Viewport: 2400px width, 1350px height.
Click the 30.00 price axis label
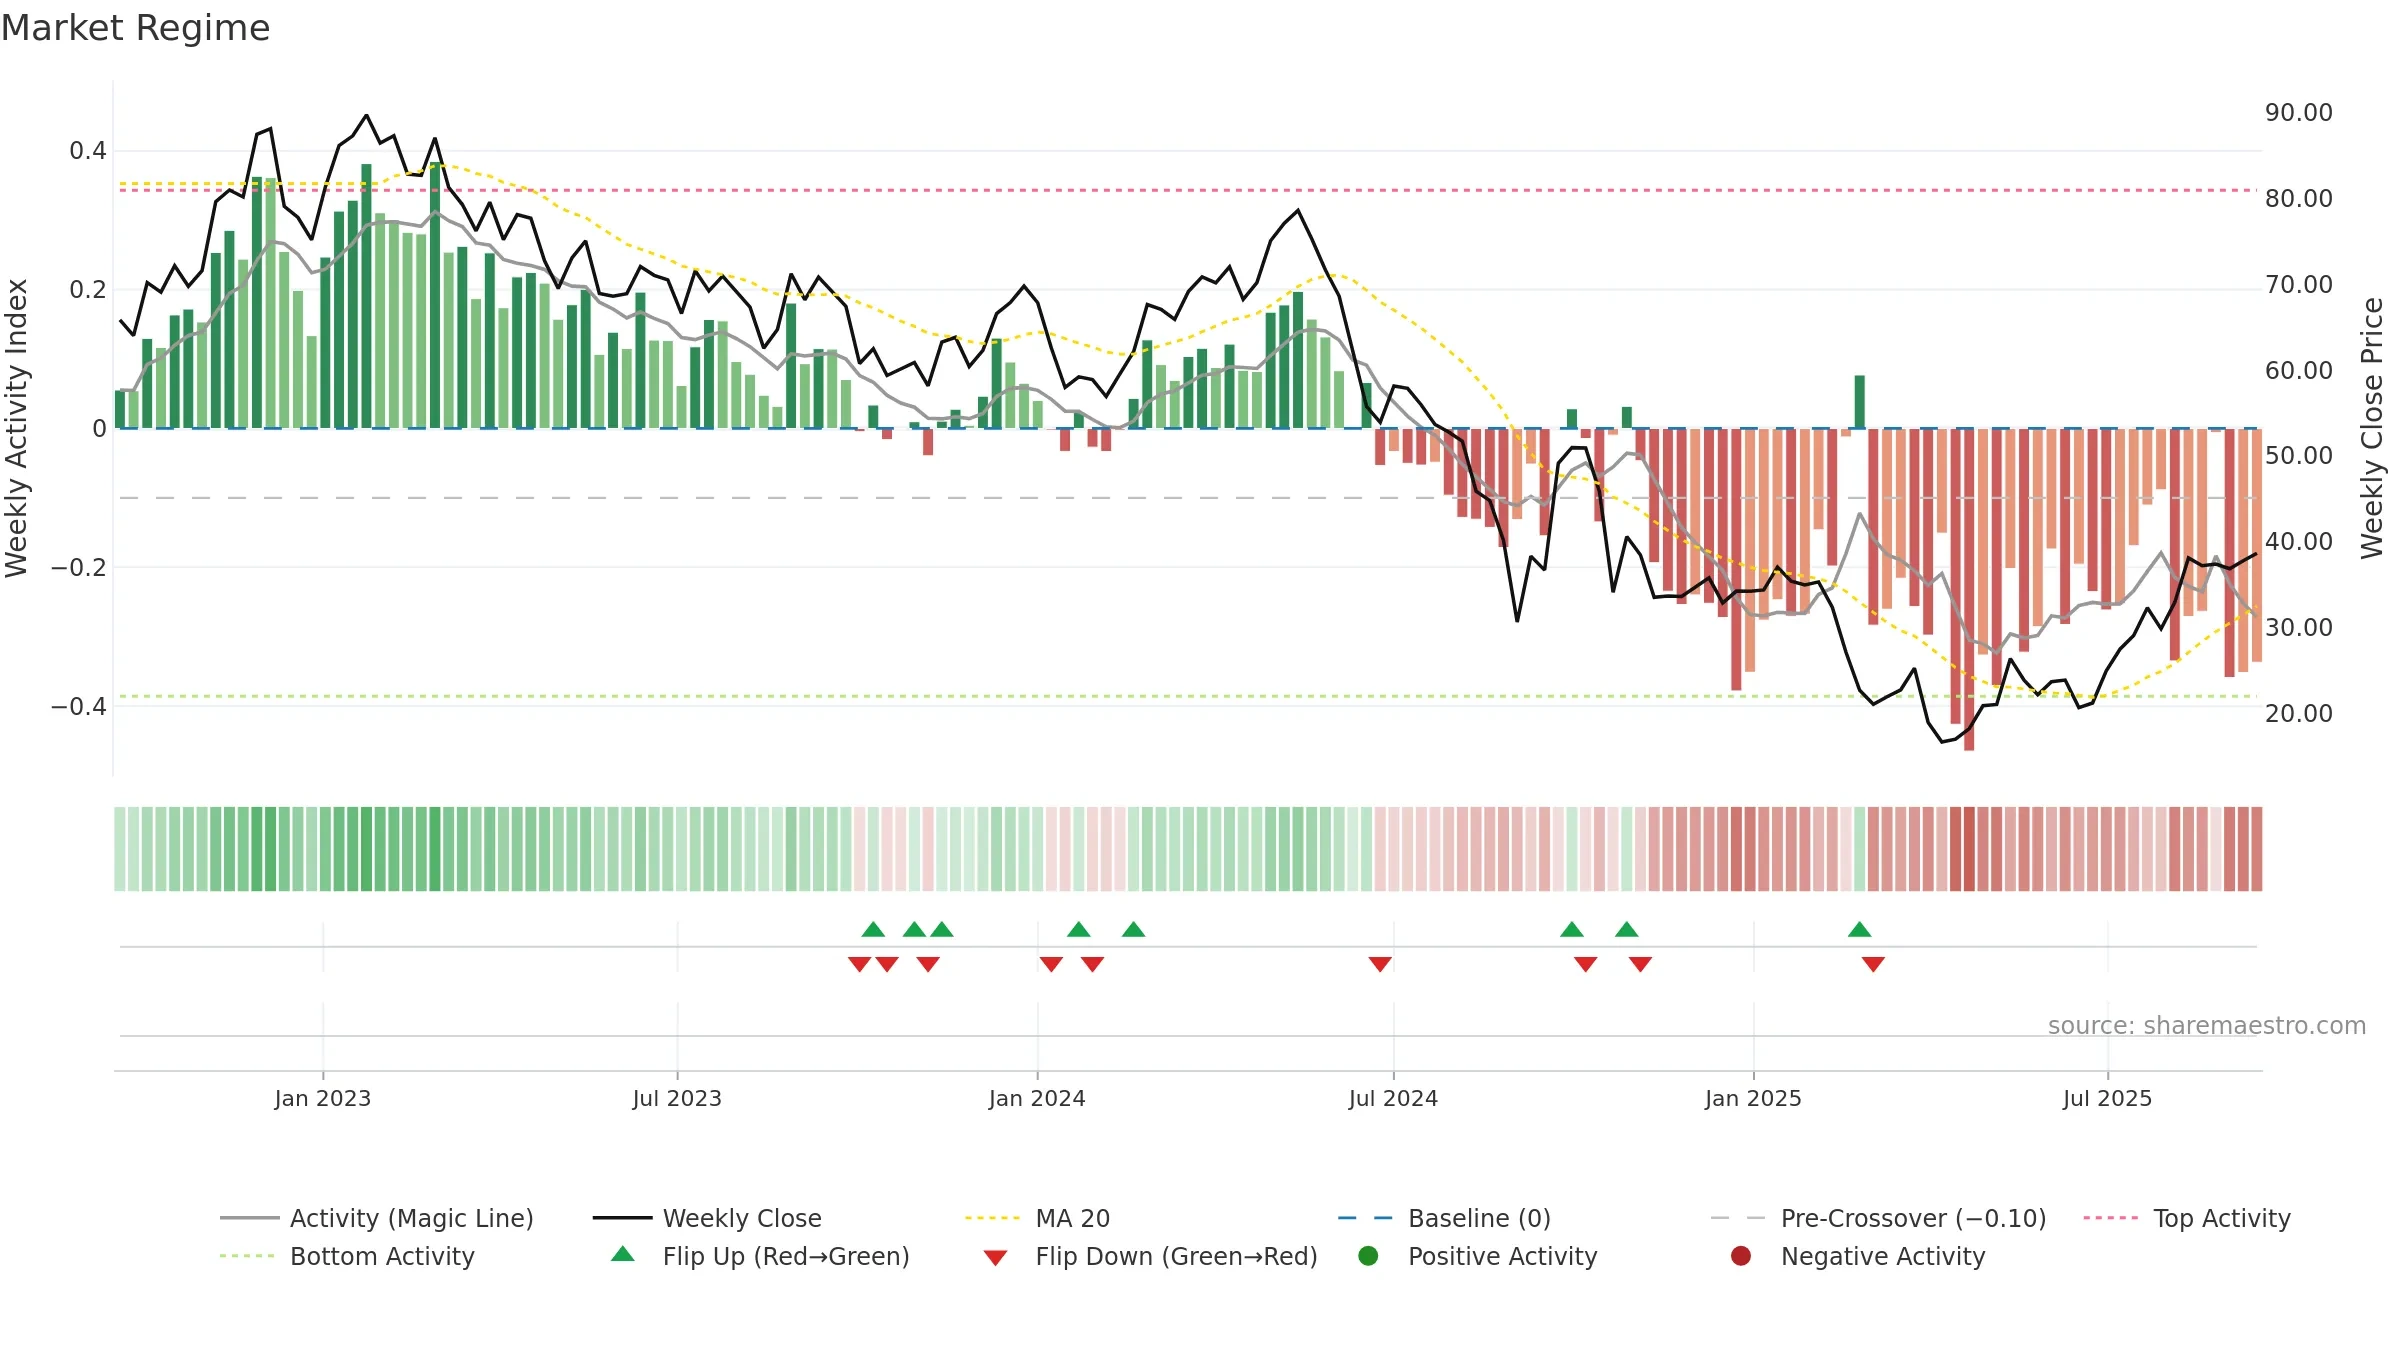point(2299,628)
